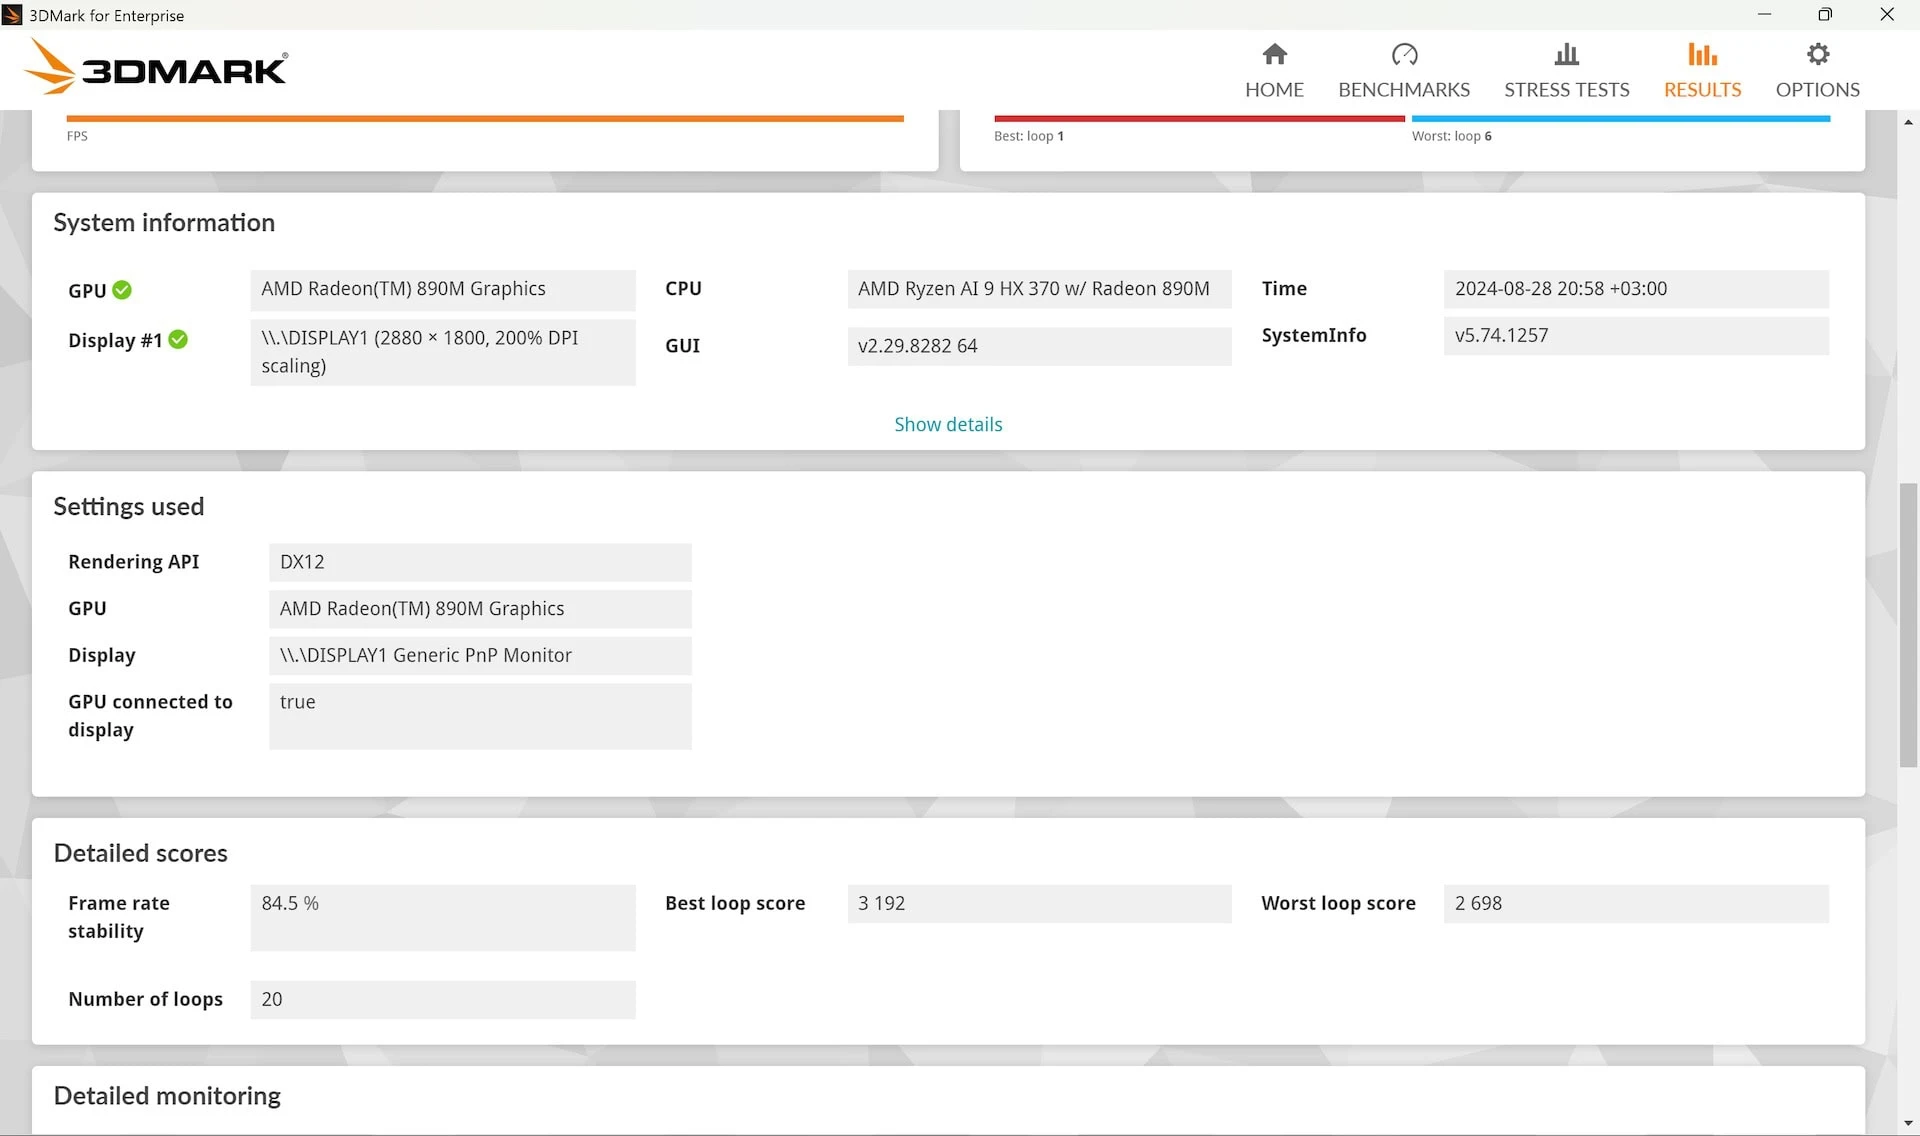Select the GPU connected to display value true
This screenshot has height=1136, width=1920.
click(x=480, y=716)
